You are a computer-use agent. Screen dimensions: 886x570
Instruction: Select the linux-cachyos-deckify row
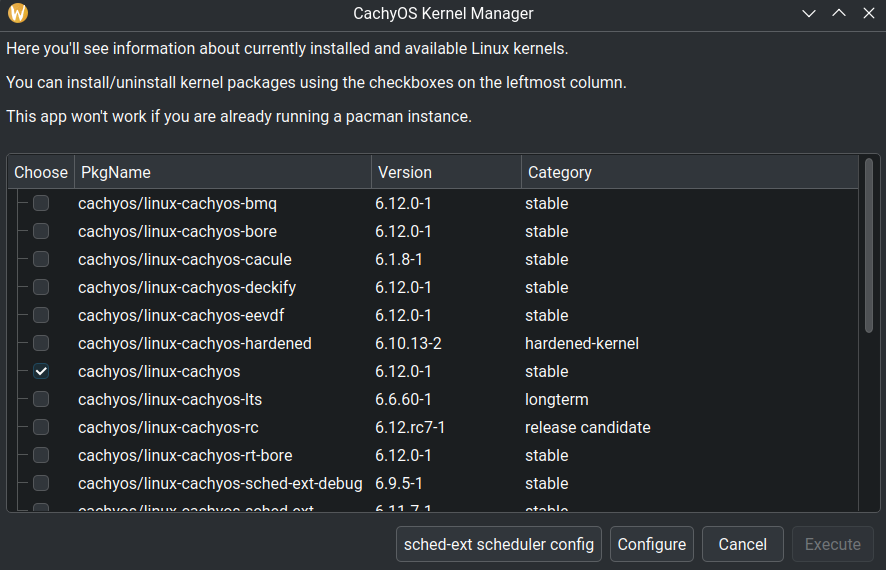tap(187, 287)
